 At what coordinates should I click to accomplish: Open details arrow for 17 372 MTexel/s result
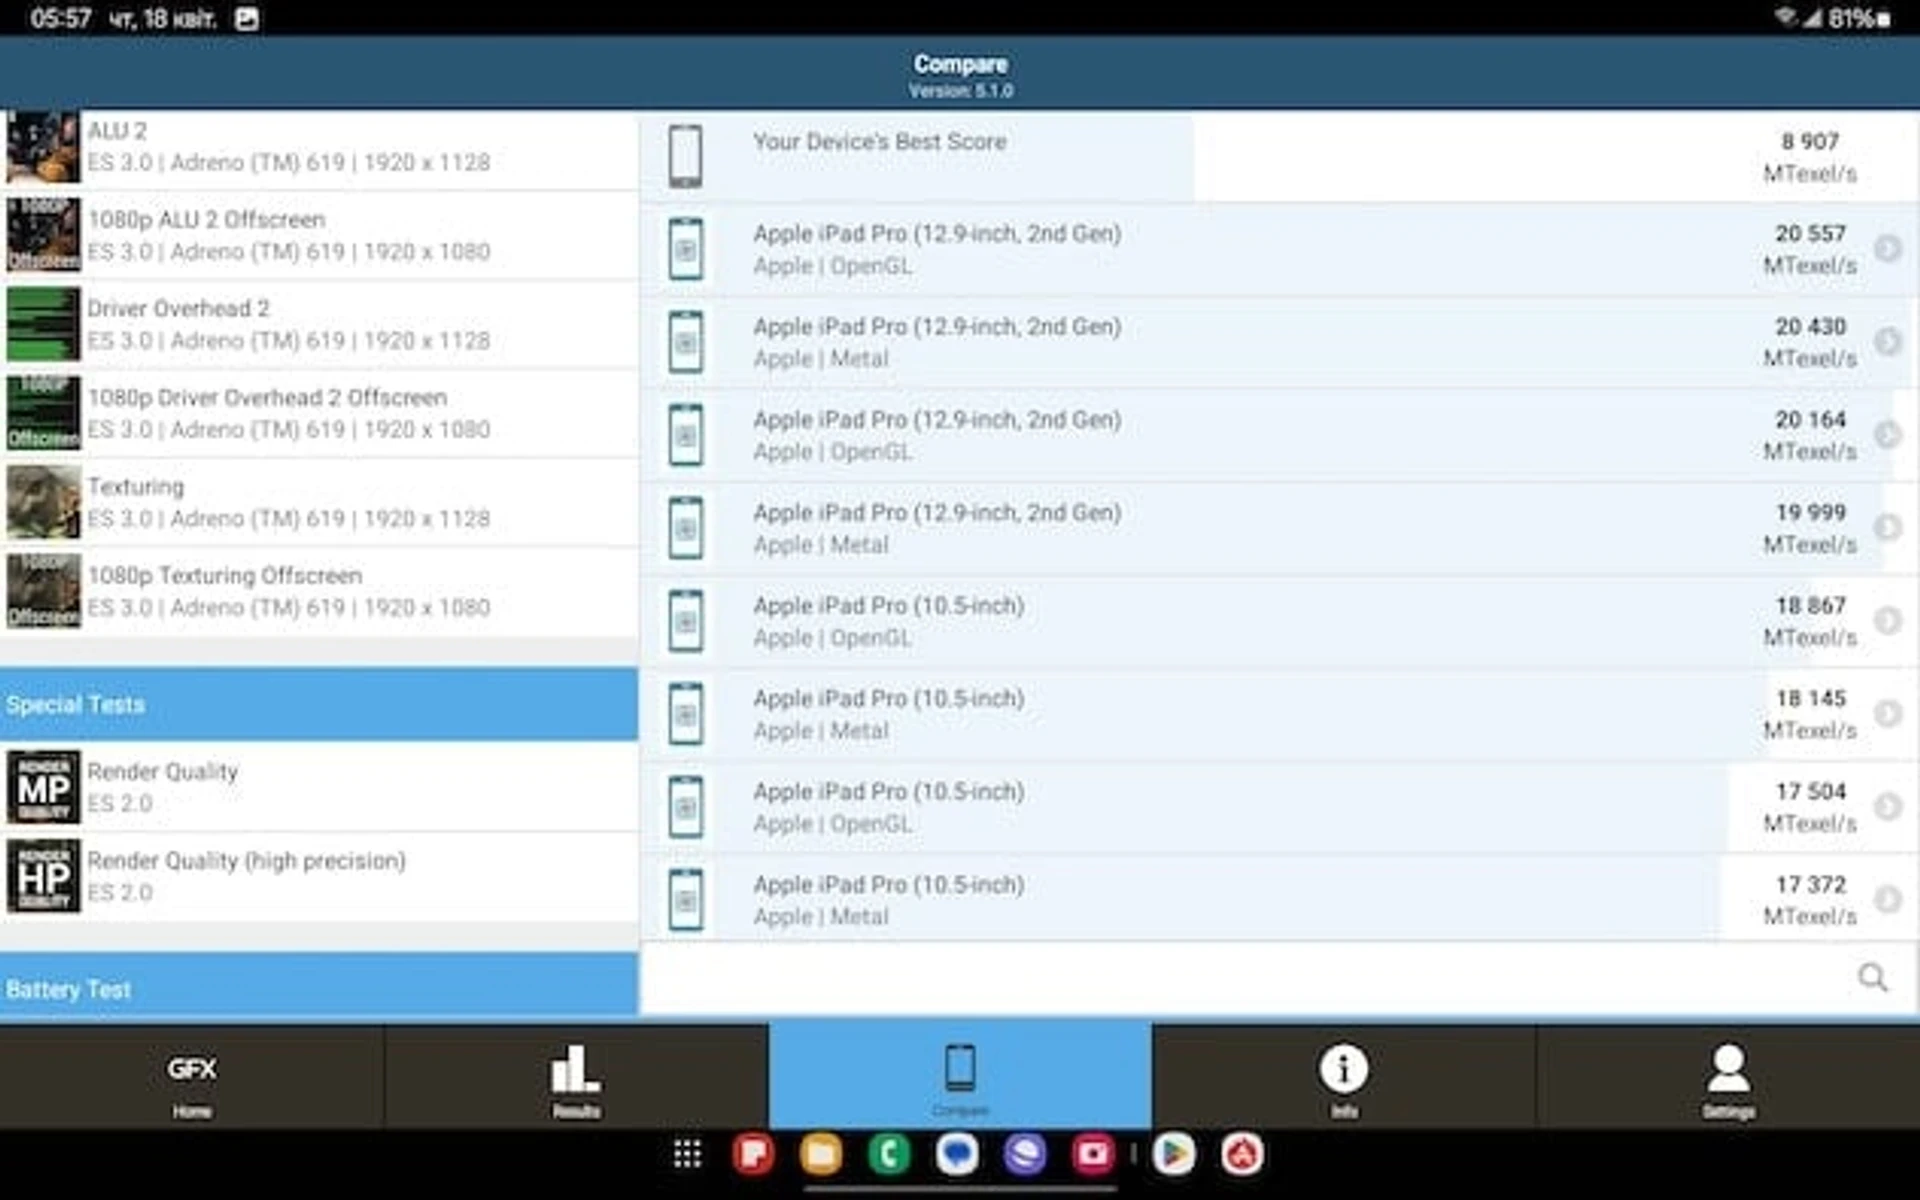1887,899
